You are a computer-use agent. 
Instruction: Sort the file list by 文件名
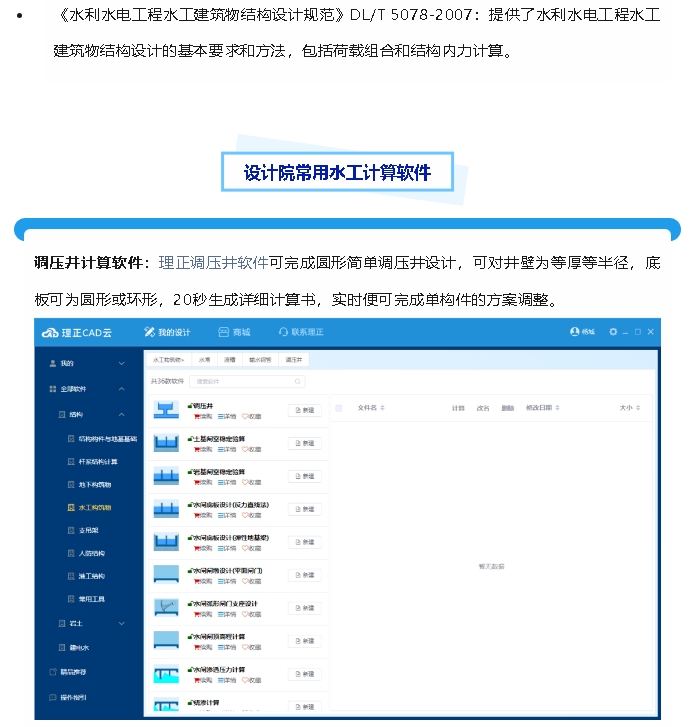tap(371, 408)
